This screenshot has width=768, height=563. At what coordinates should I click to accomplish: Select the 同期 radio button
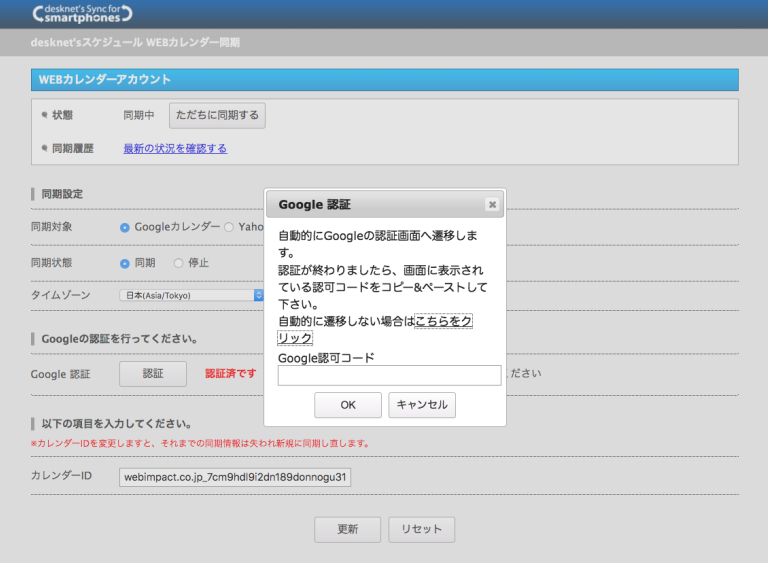point(125,264)
